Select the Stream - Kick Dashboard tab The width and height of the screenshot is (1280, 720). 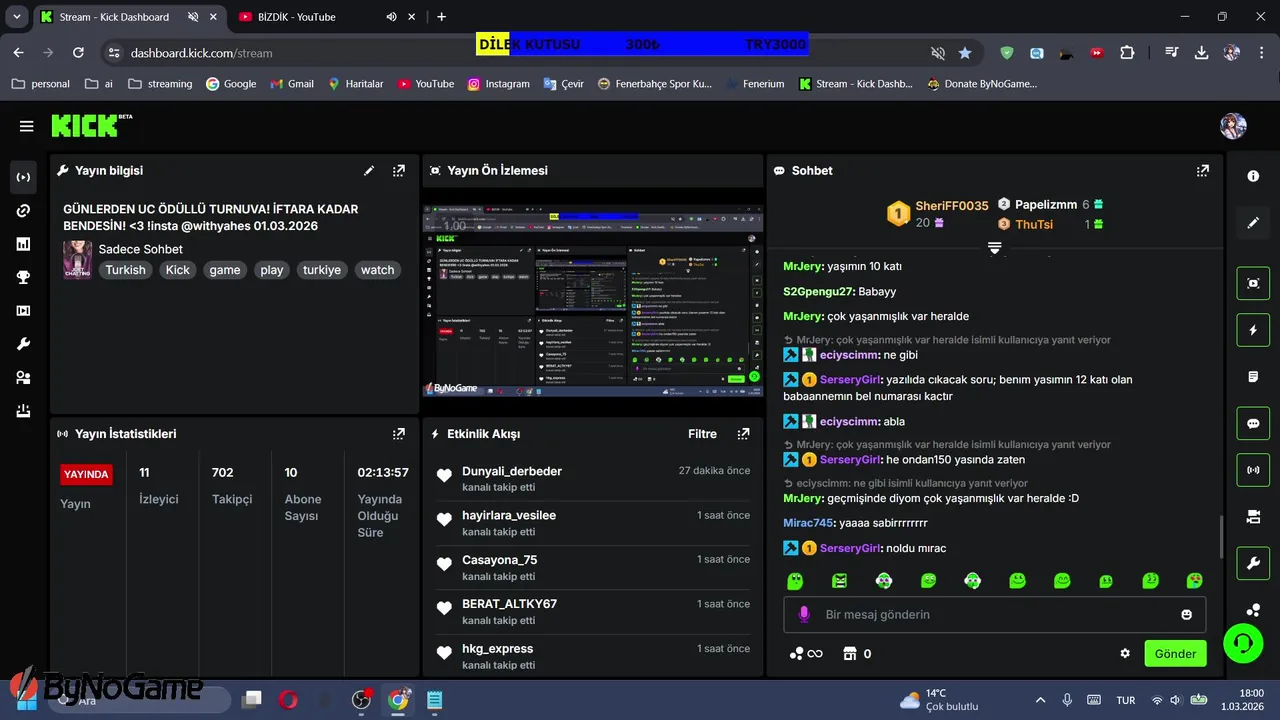click(114, 17)
